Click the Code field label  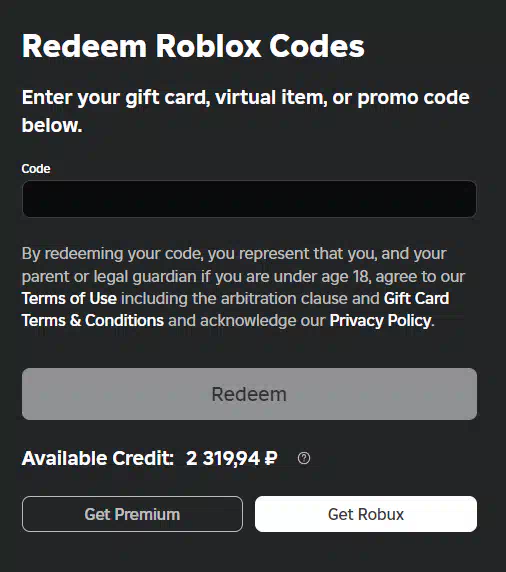point(36,169)
